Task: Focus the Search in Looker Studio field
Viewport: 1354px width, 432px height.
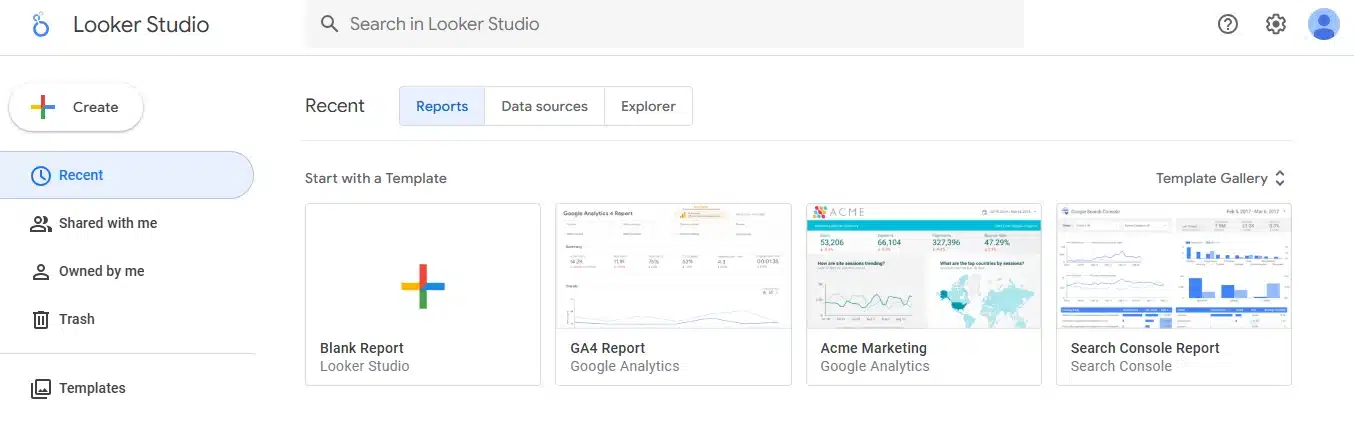Action: coord(664,24)
